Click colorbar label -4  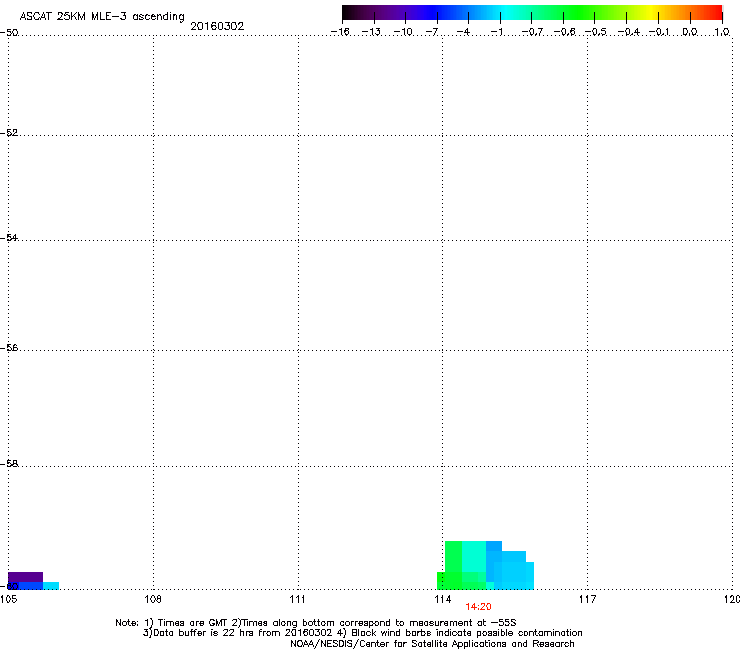[x=463, y=32]
